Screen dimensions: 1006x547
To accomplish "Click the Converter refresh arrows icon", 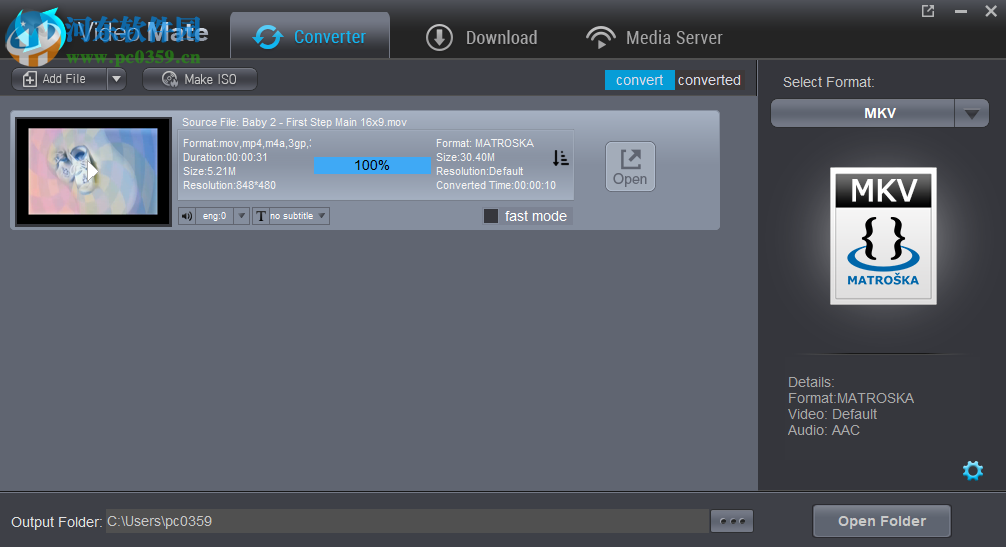I will [268, 37].
